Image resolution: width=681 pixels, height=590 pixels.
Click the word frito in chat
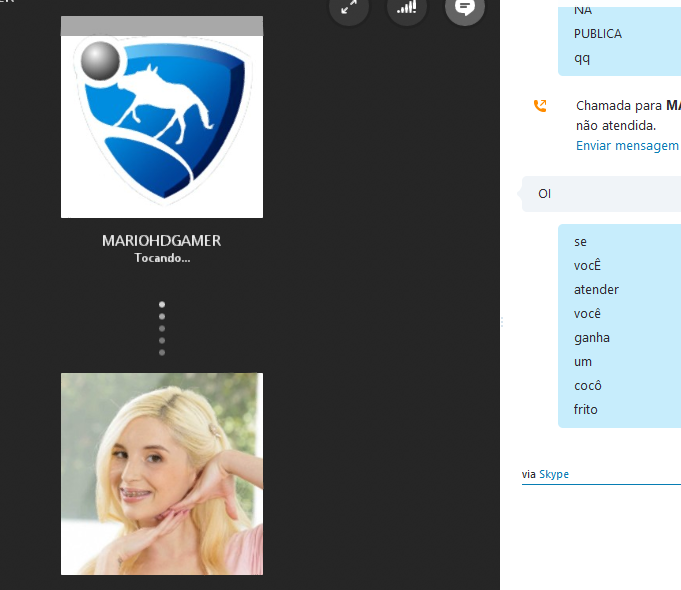(585, 410)
